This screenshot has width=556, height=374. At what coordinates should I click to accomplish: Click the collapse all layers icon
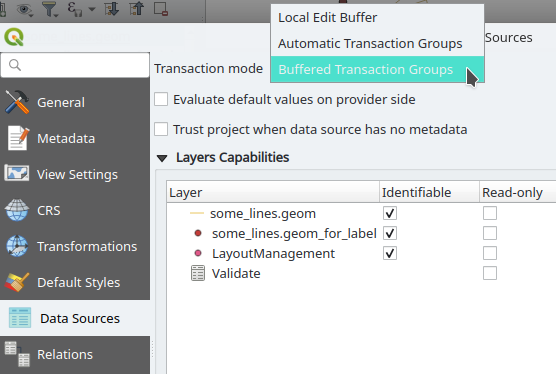click(x=136, y=9)
